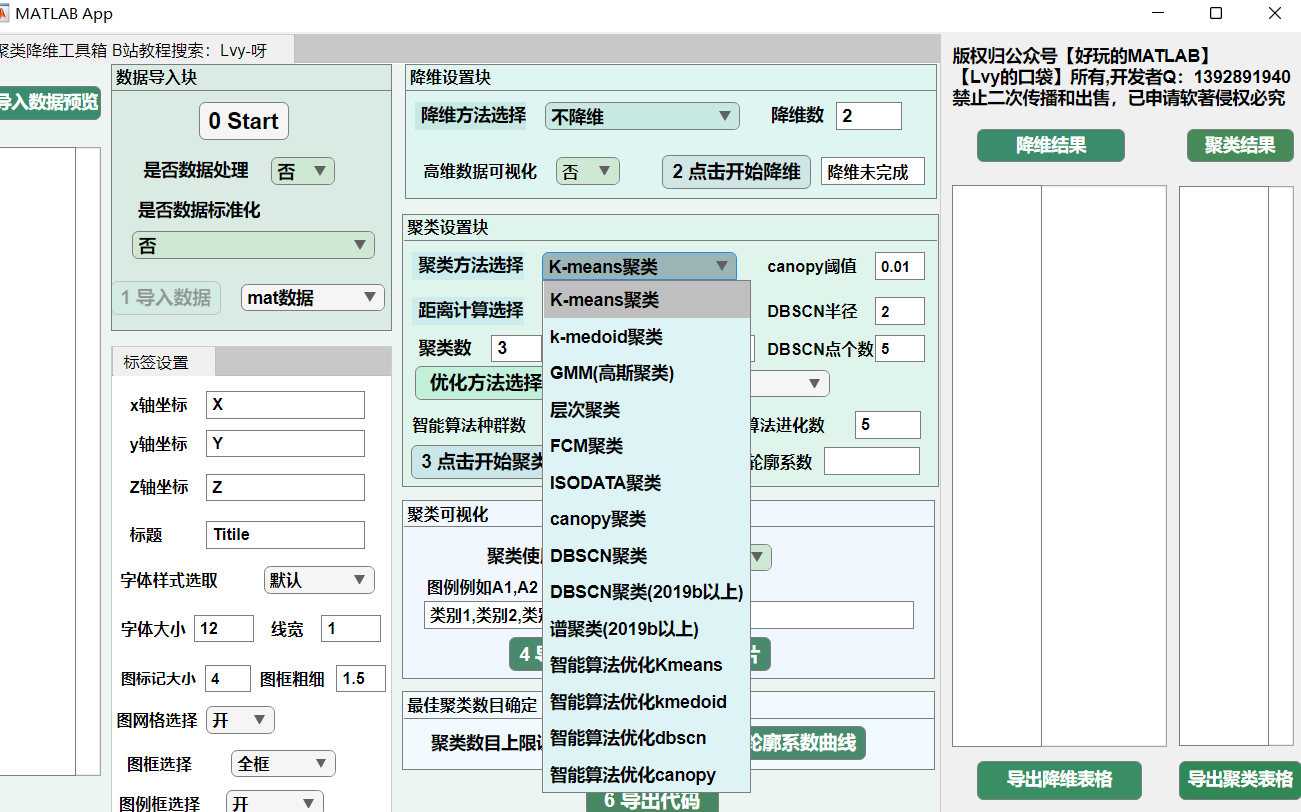This screenshot has height=812, width=1301.
Task: Toggle the 图网格选择 dropdown set to 开
Action: [x=240, y=720]
